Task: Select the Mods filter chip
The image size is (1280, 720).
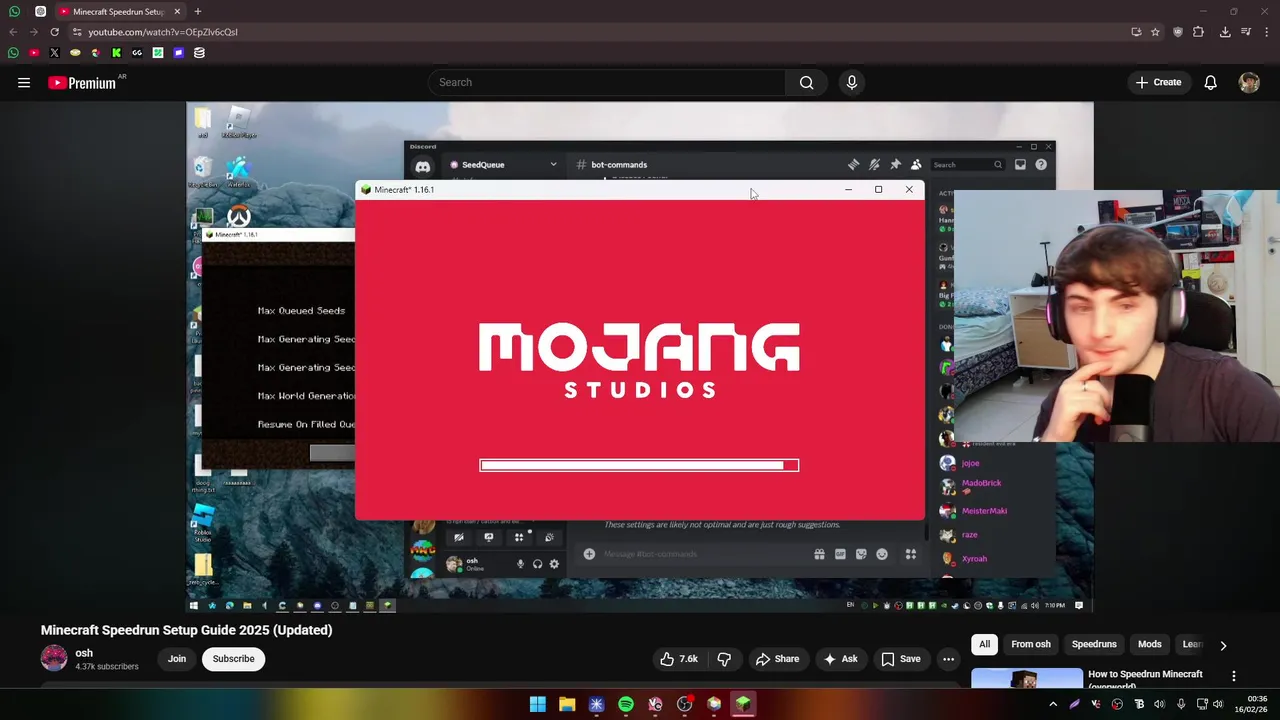Action: click(x=1150, y=645)
